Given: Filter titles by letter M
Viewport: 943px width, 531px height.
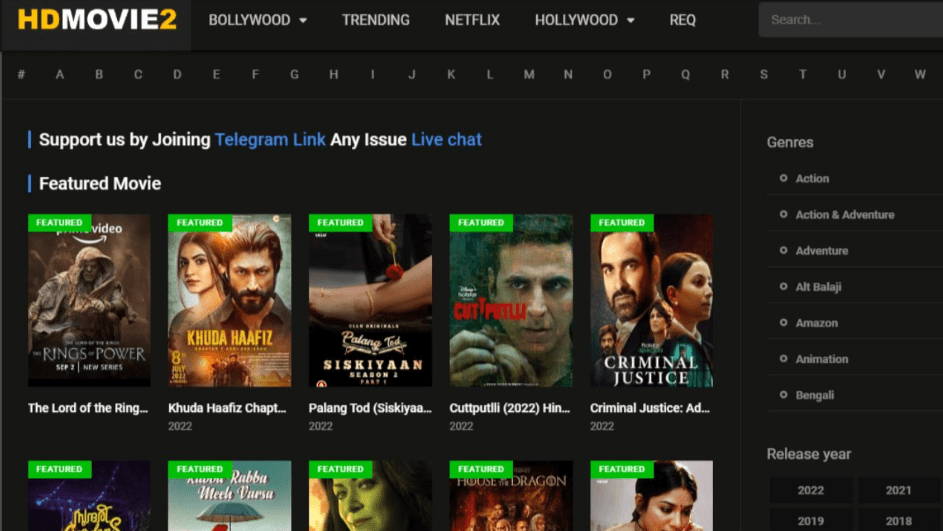Looking at the screenshot, I should point(529,75).
